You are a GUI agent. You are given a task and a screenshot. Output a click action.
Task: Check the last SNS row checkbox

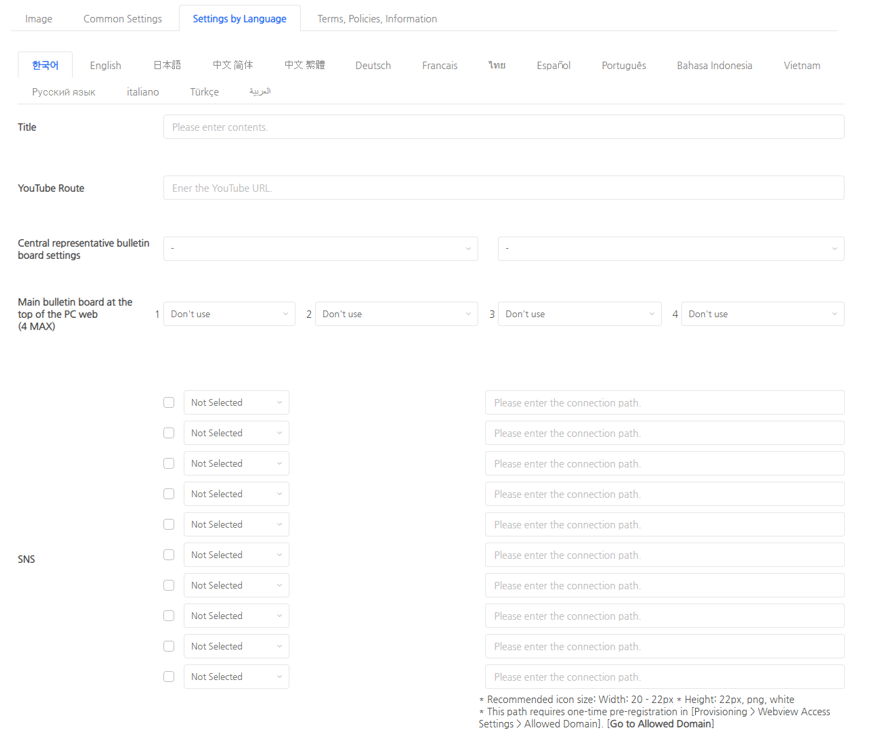169,677
